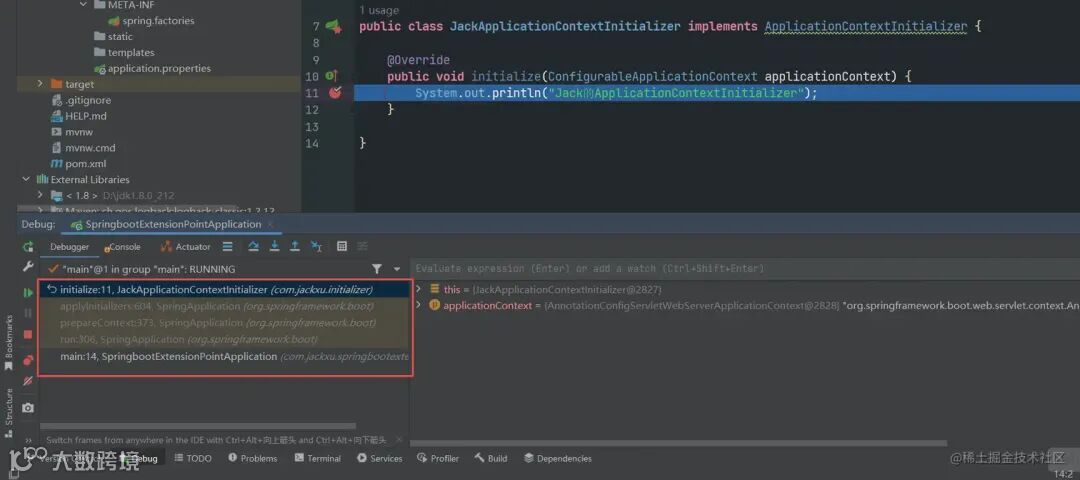The image size is (1080, 480).
Task: Pause program icon in debug sidebar
Action: tap(28, 313)
